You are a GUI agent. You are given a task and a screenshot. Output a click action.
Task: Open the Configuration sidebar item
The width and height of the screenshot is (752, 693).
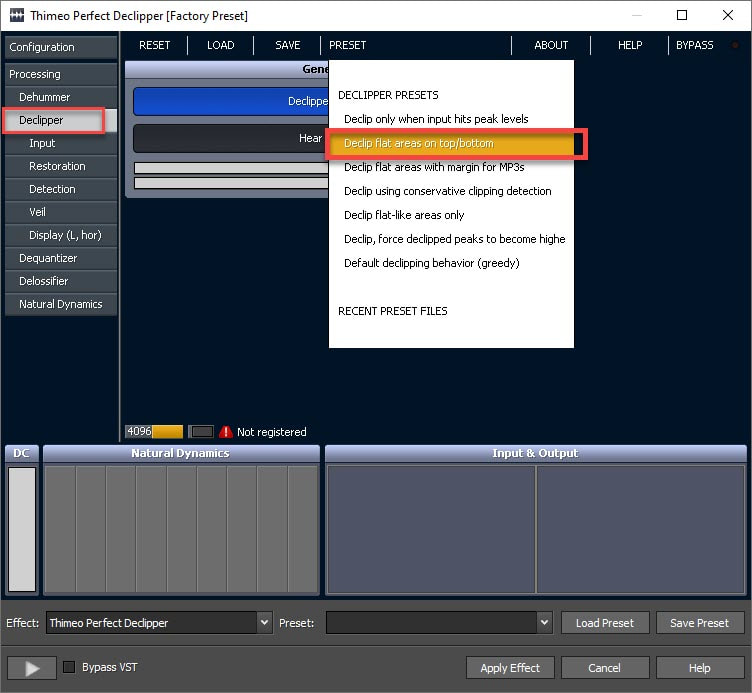pyautogui.click(x=61, y=47)
